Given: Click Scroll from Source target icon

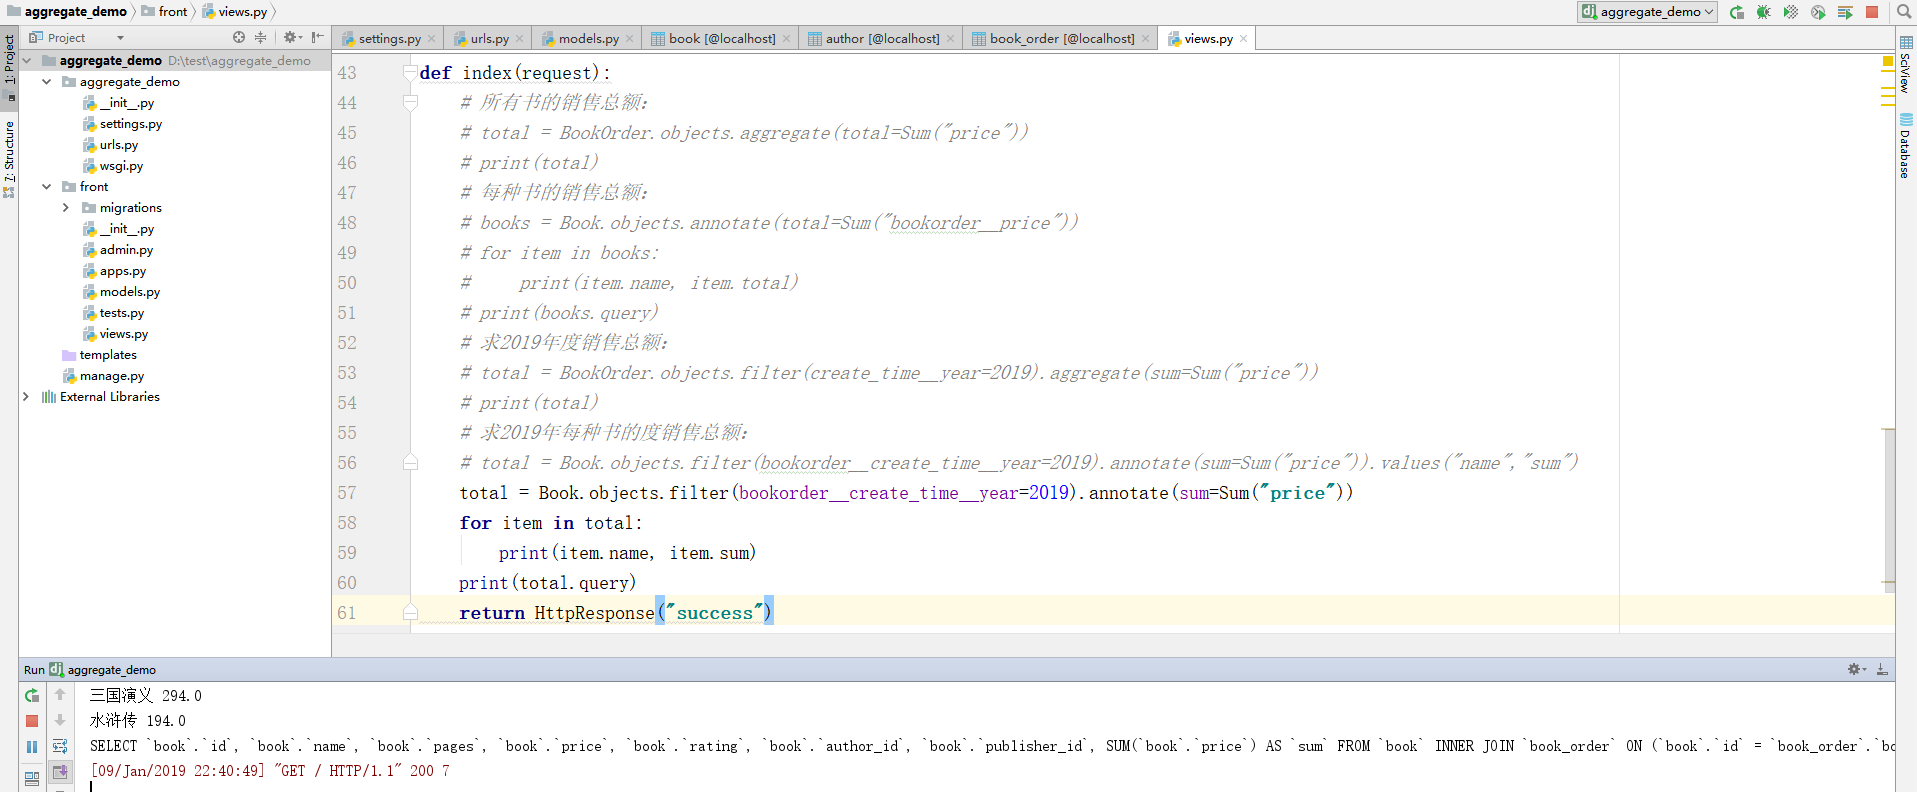Looking at the screenshot, I should (x=239, y=37).
